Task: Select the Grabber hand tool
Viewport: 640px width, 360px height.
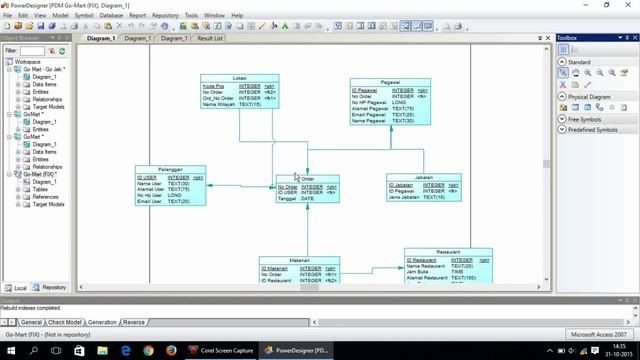Action: 576,73
